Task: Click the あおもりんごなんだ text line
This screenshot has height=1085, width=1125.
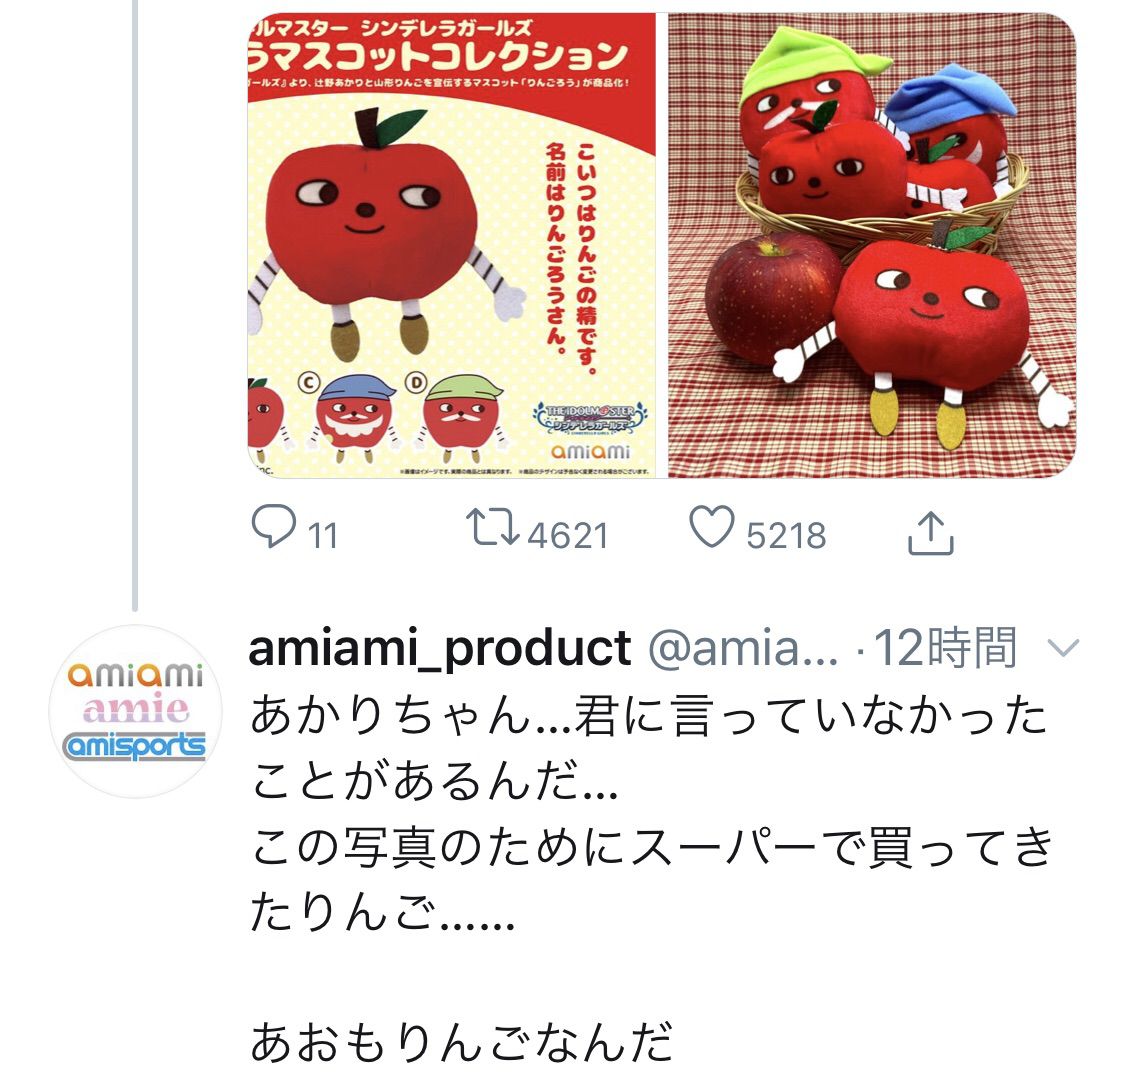Action: [x=461, y=1042]
